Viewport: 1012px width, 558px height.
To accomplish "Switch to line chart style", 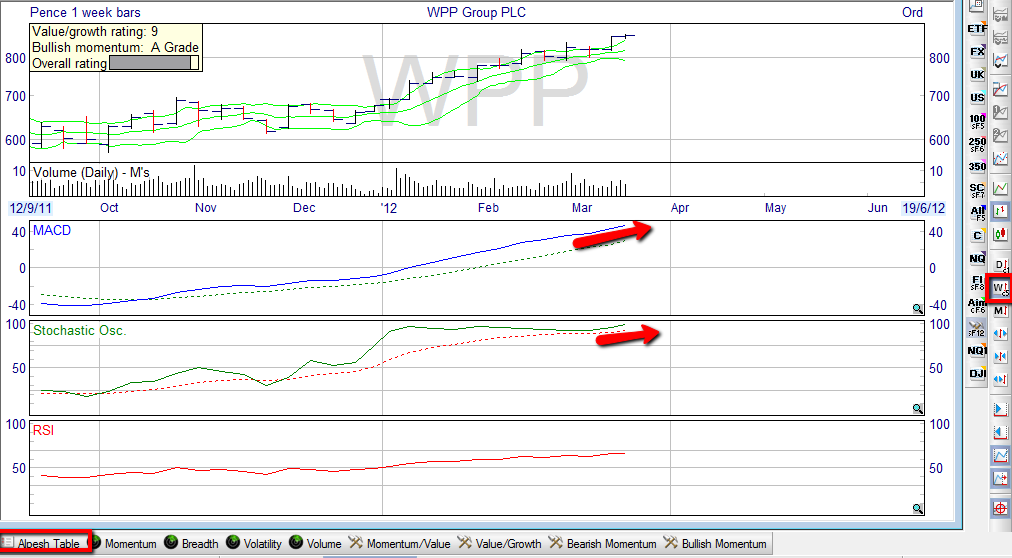I will point(1000,188).
